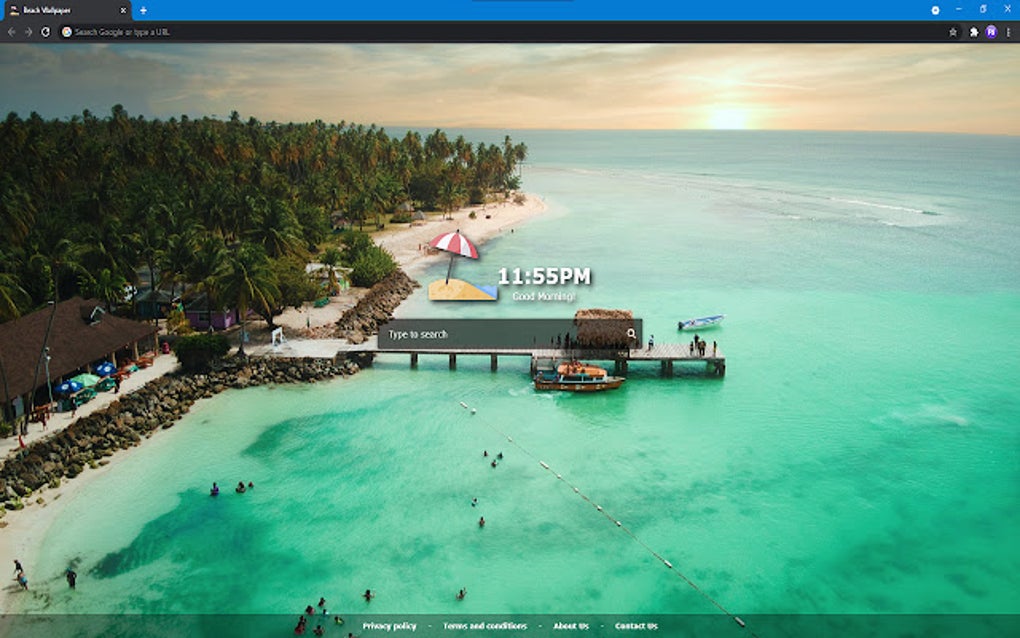Bookmark this page with the star icon
Image resolution: width=1020 pixels, height=638 pixels.
coord(952,31)
